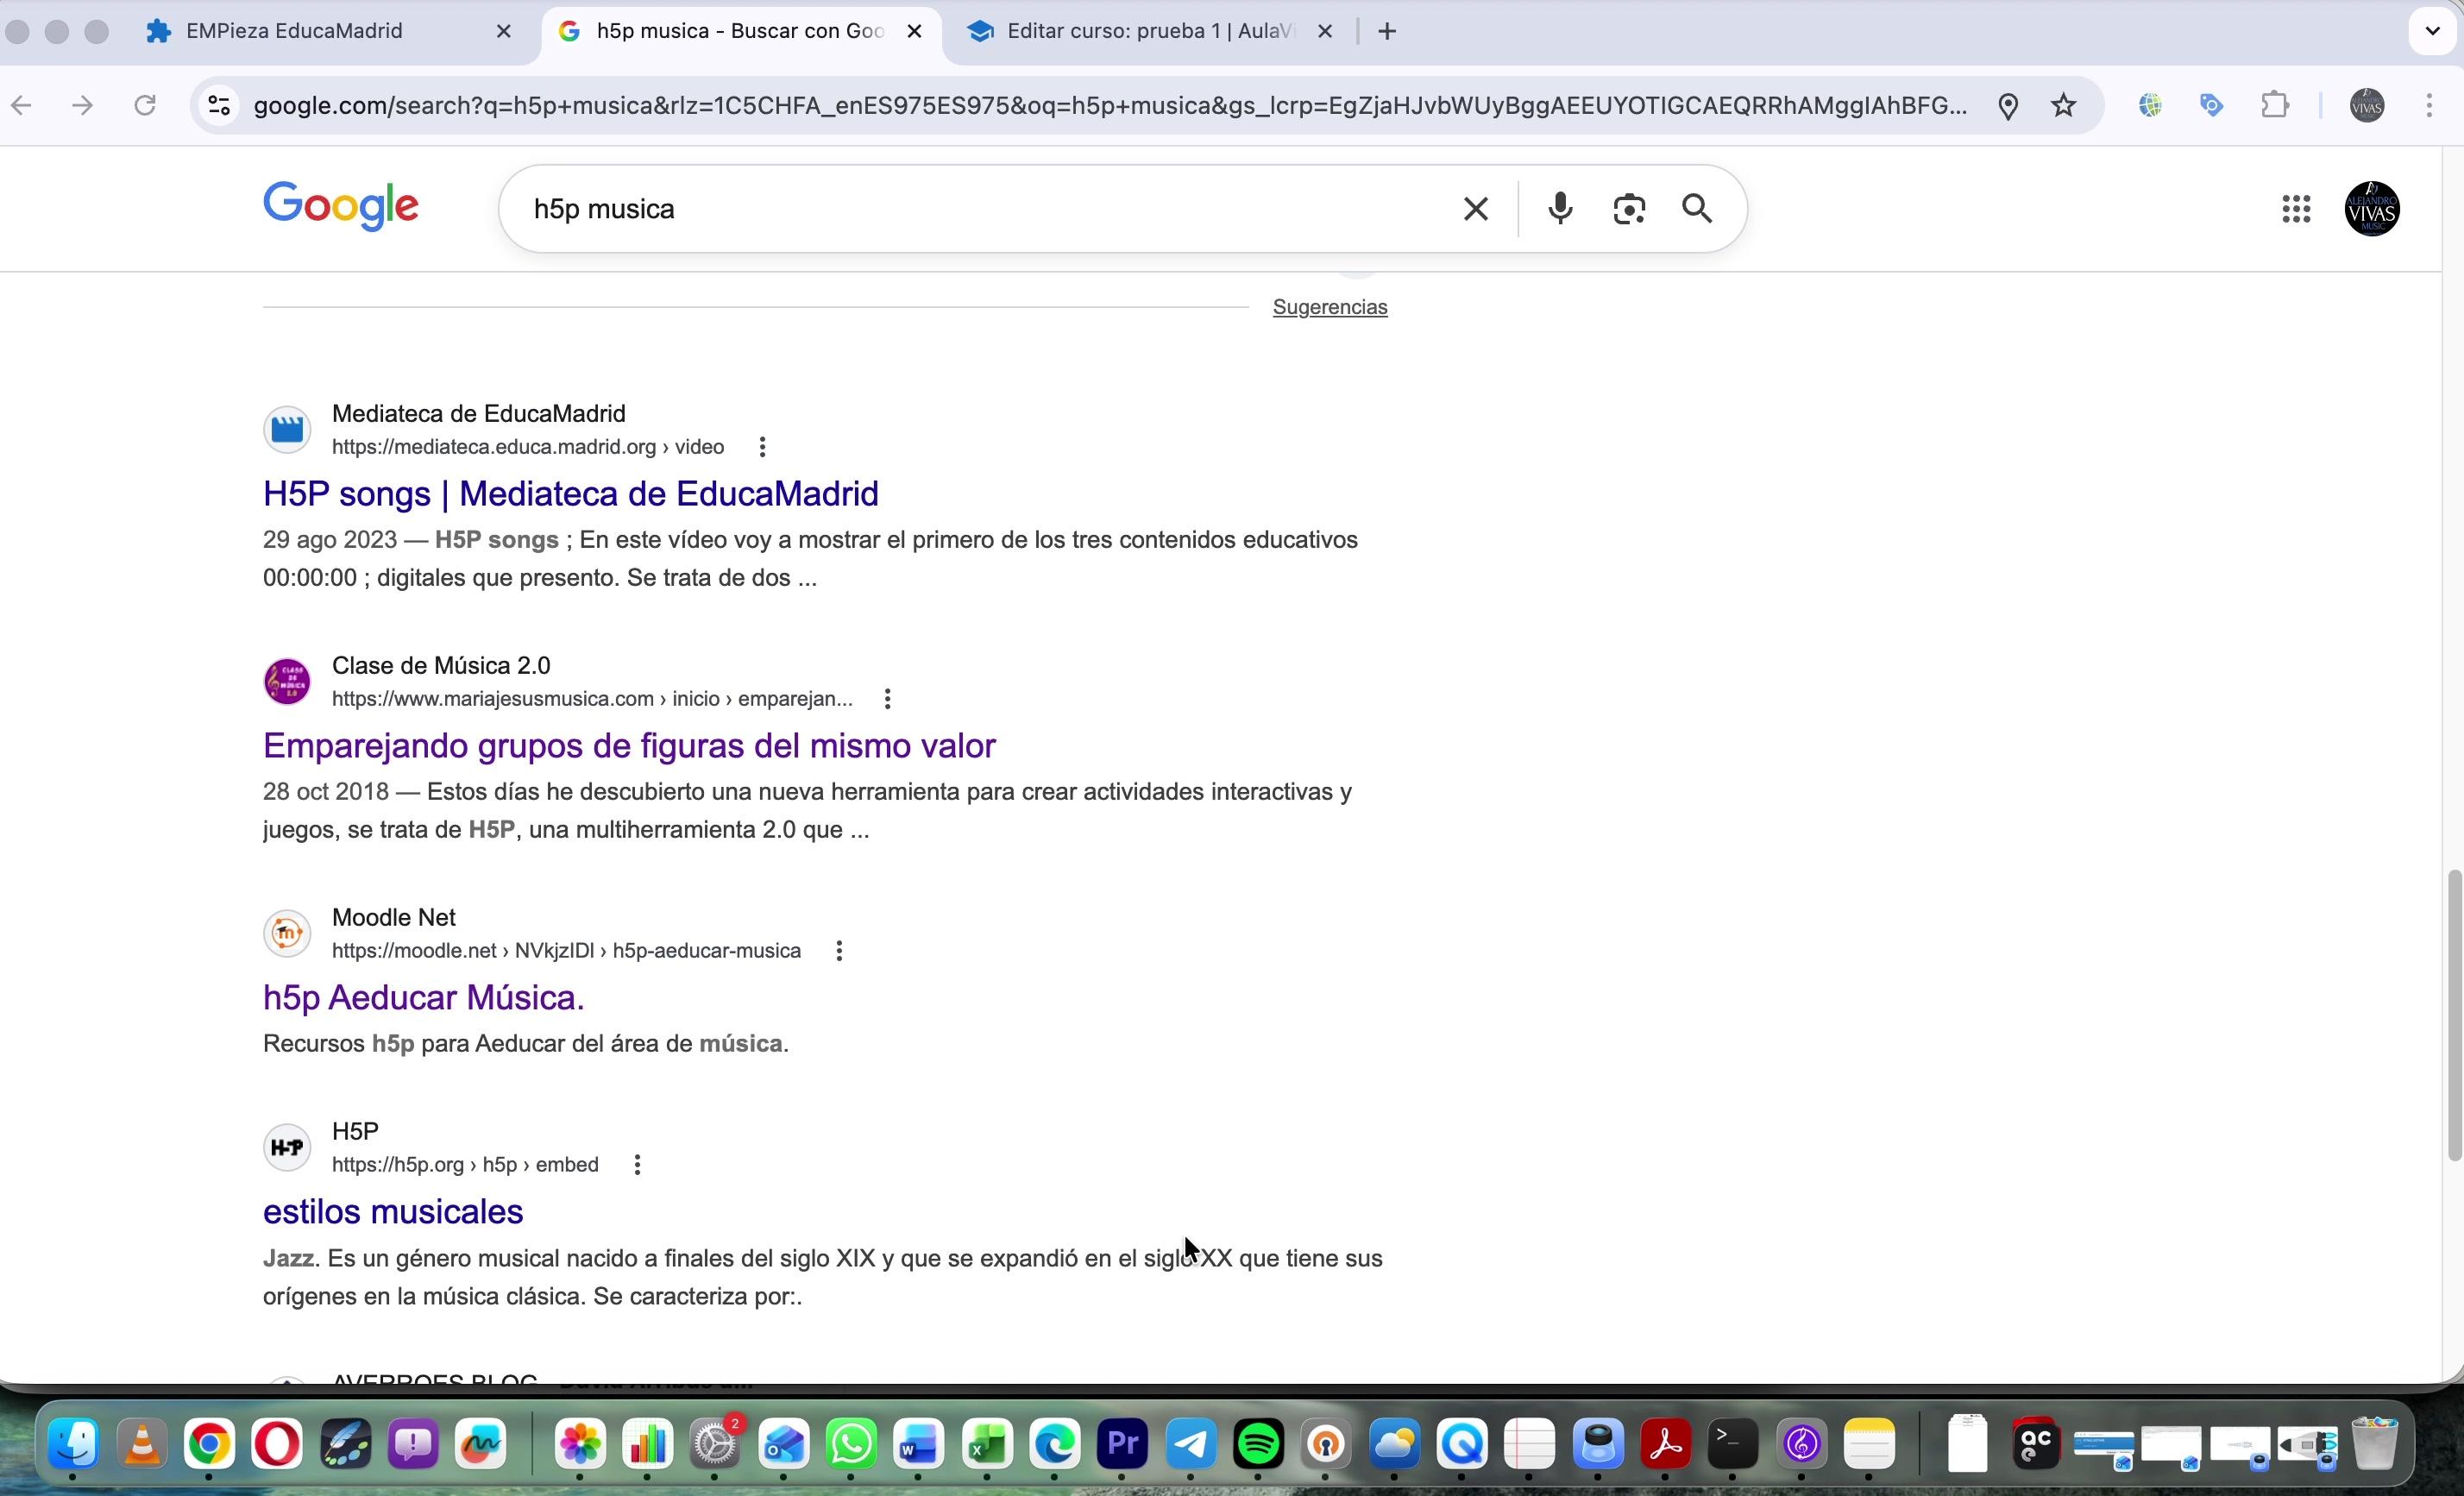Screen dimensions: 2464x1496
Task: Bookmark this page with star icon
Action: [2064, 105]
